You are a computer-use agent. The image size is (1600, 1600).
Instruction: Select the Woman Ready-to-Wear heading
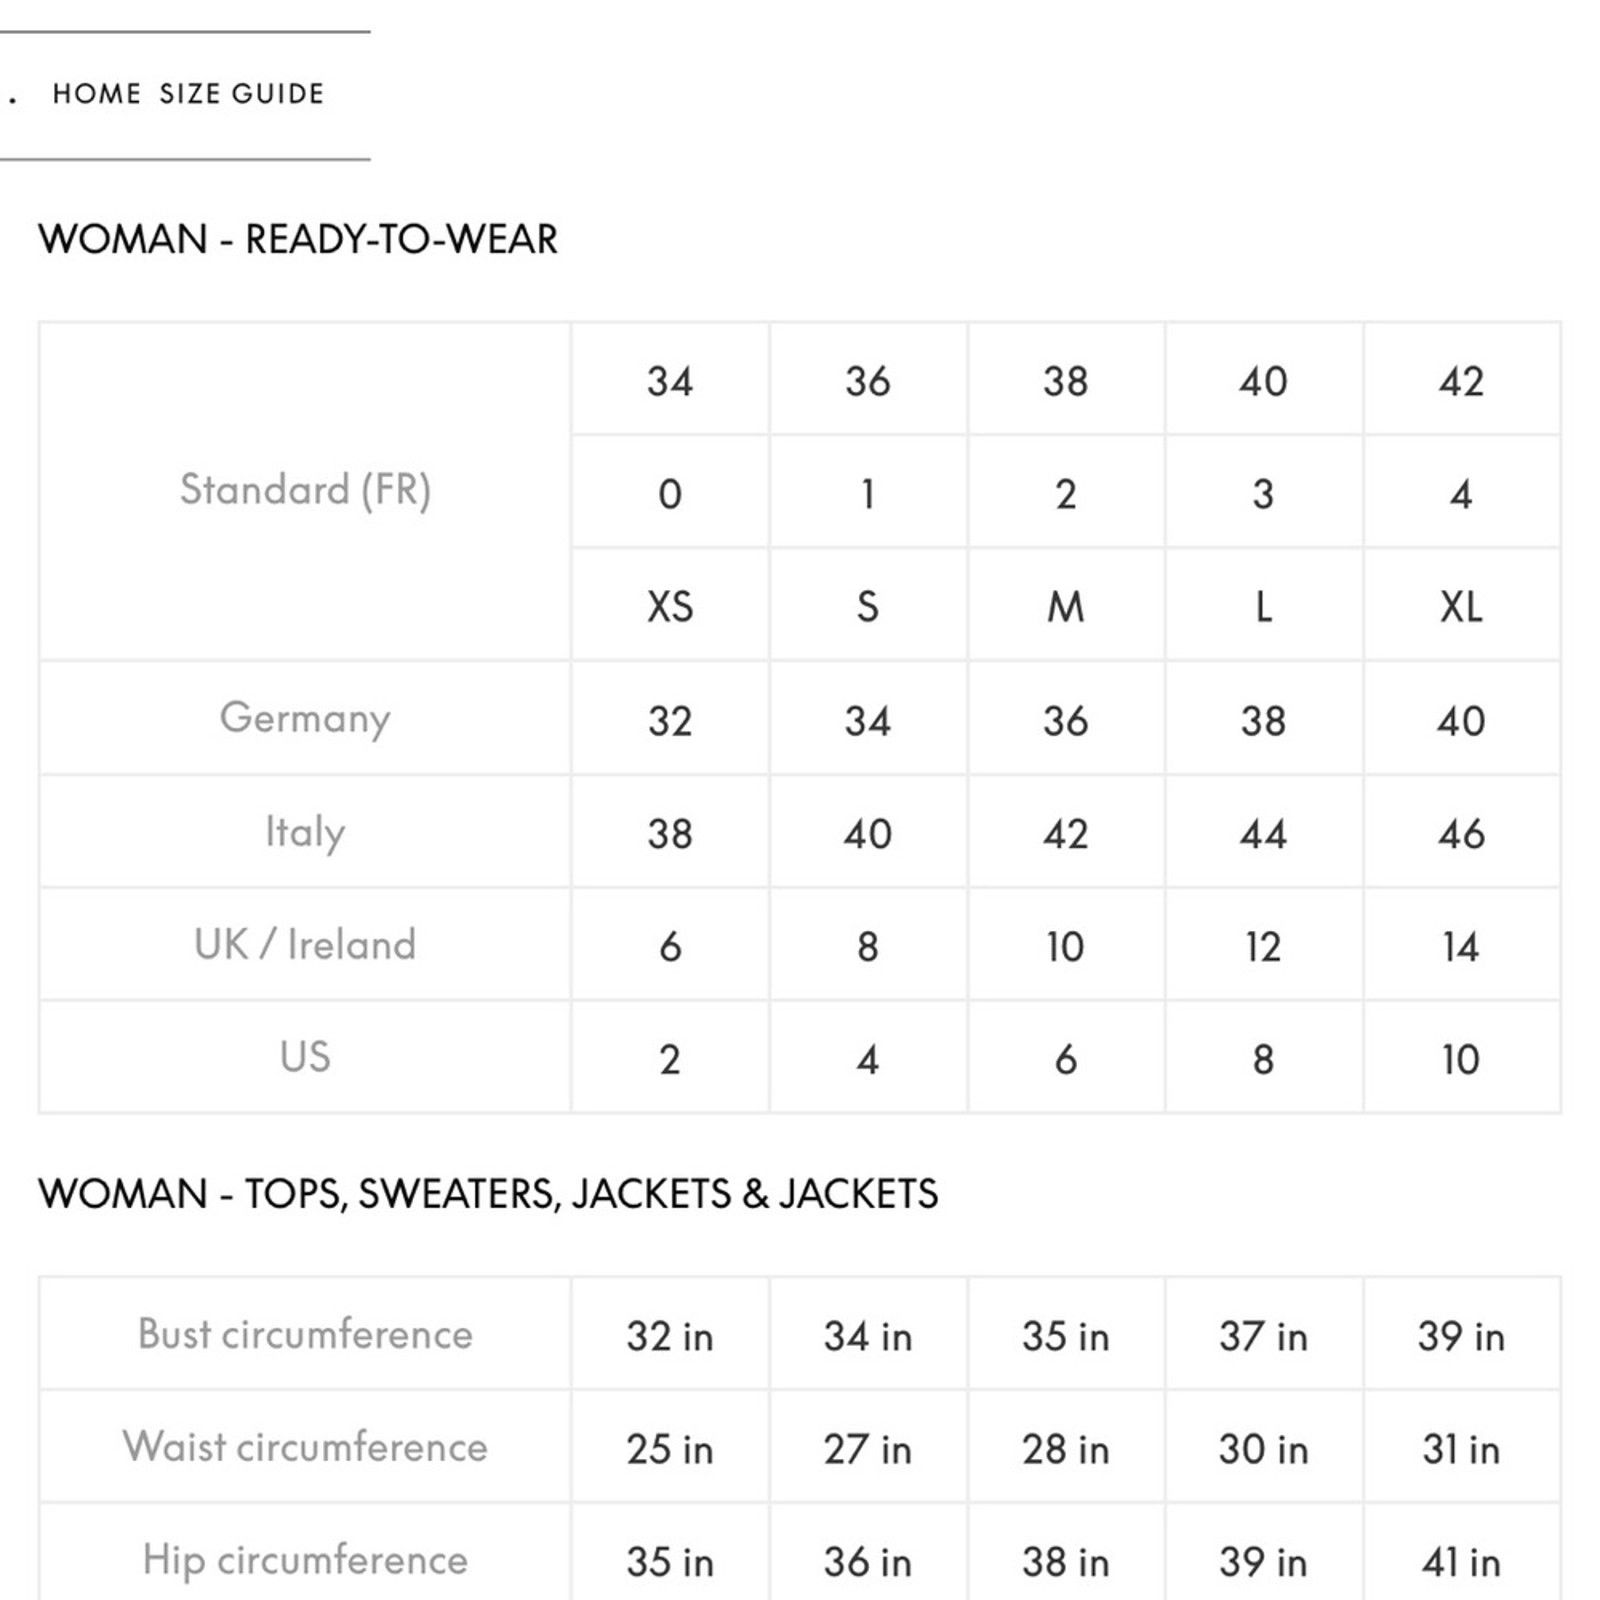298,239
